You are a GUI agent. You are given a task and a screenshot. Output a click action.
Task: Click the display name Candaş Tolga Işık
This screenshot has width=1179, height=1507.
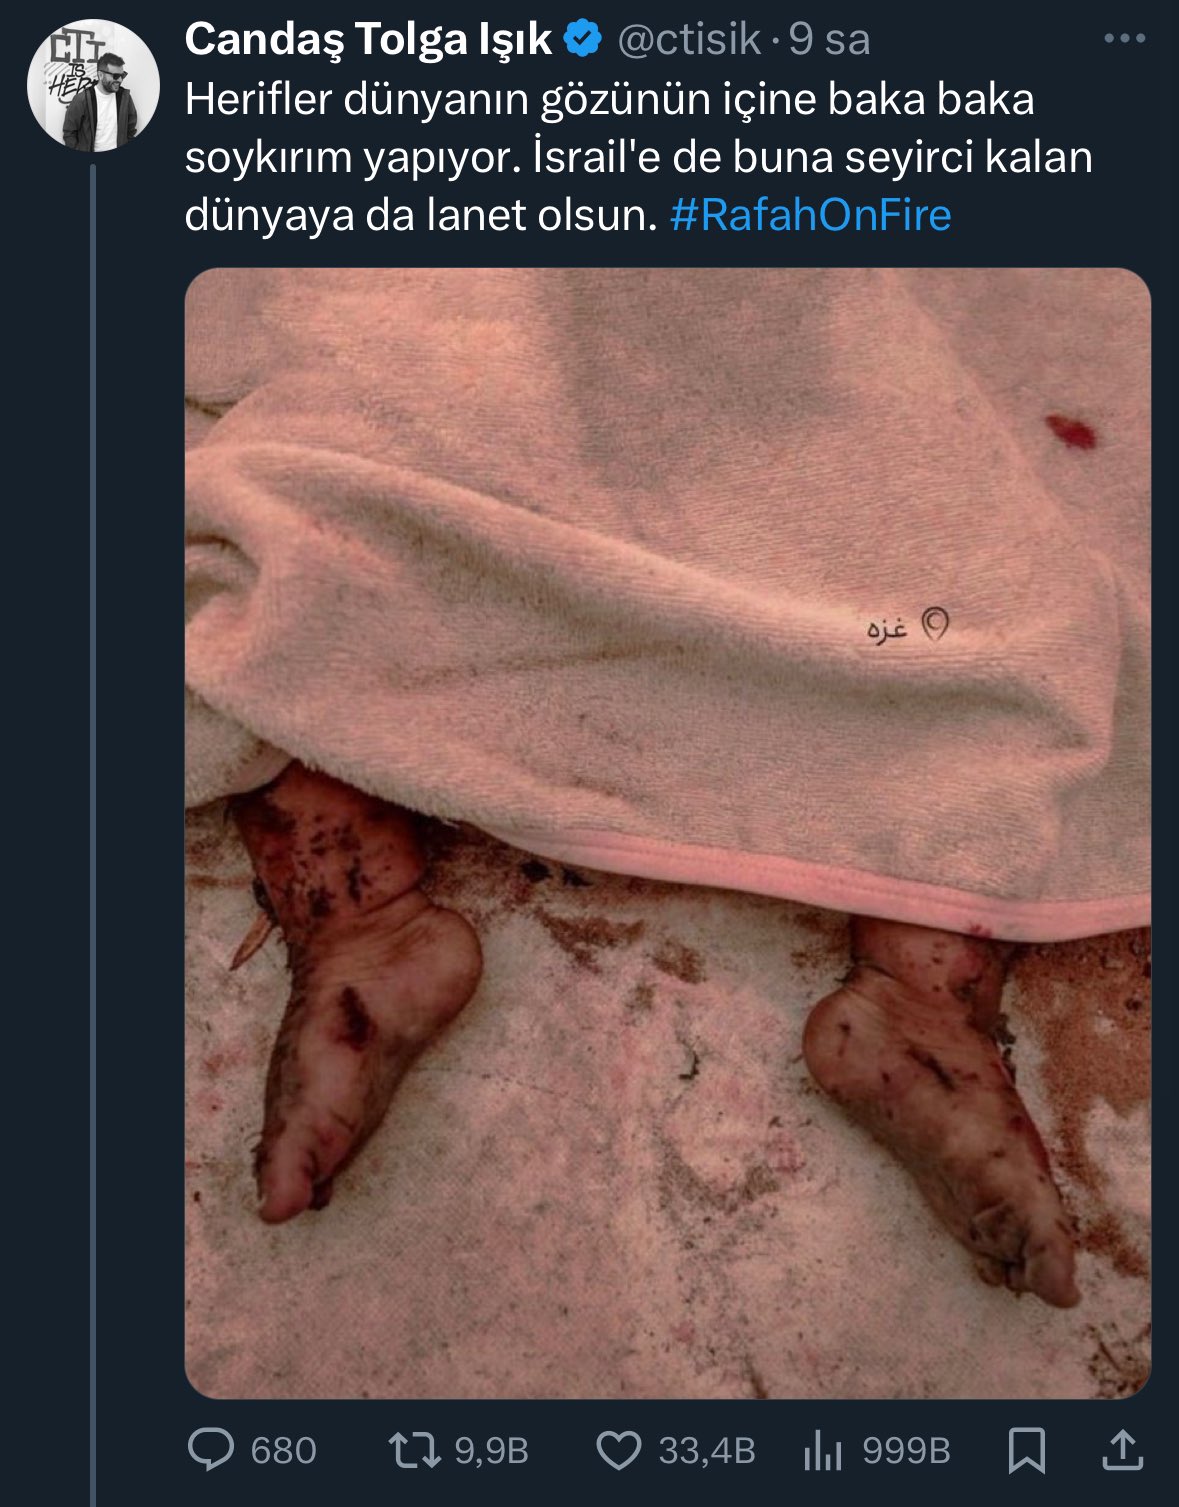tap(368, 40)
